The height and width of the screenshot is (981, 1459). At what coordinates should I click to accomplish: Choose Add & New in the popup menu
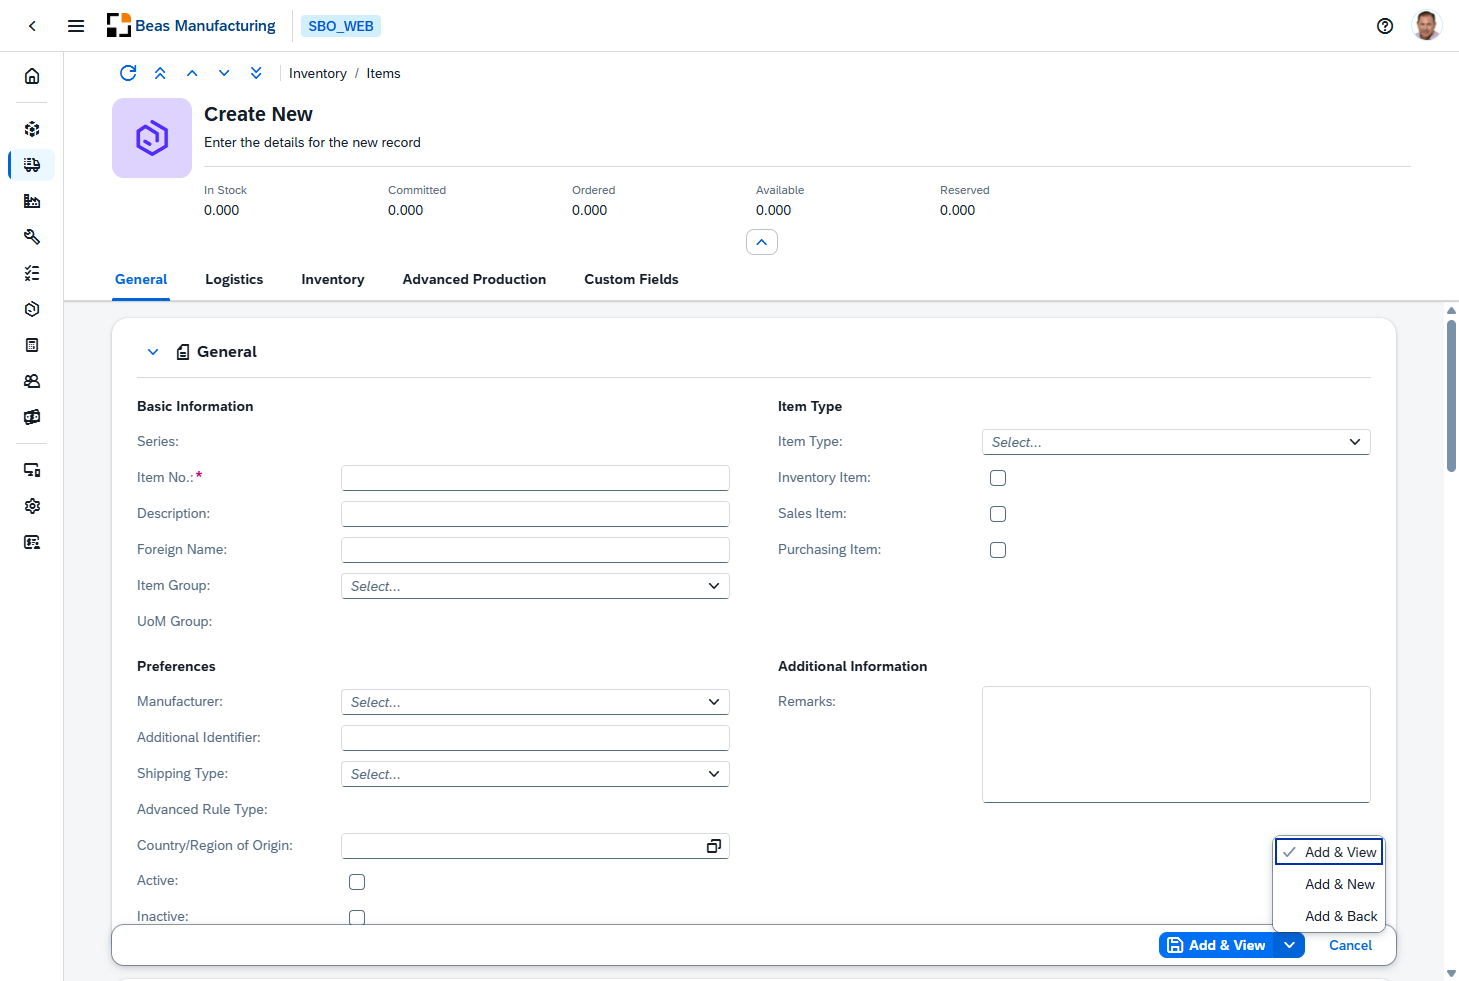(1329, 884)
